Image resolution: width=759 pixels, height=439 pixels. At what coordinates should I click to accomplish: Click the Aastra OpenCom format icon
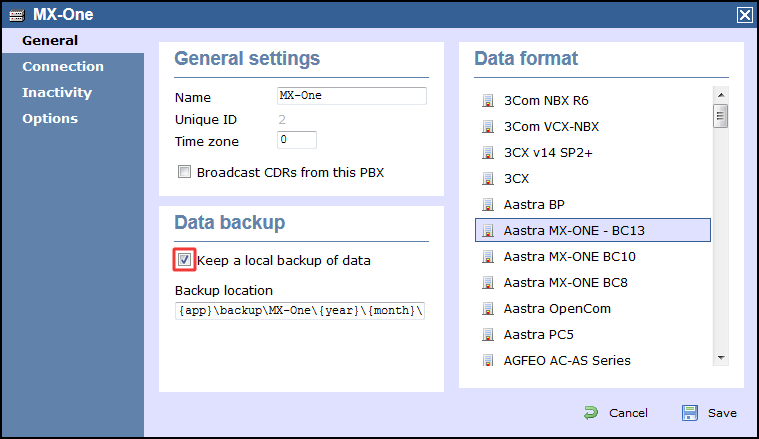488,309
